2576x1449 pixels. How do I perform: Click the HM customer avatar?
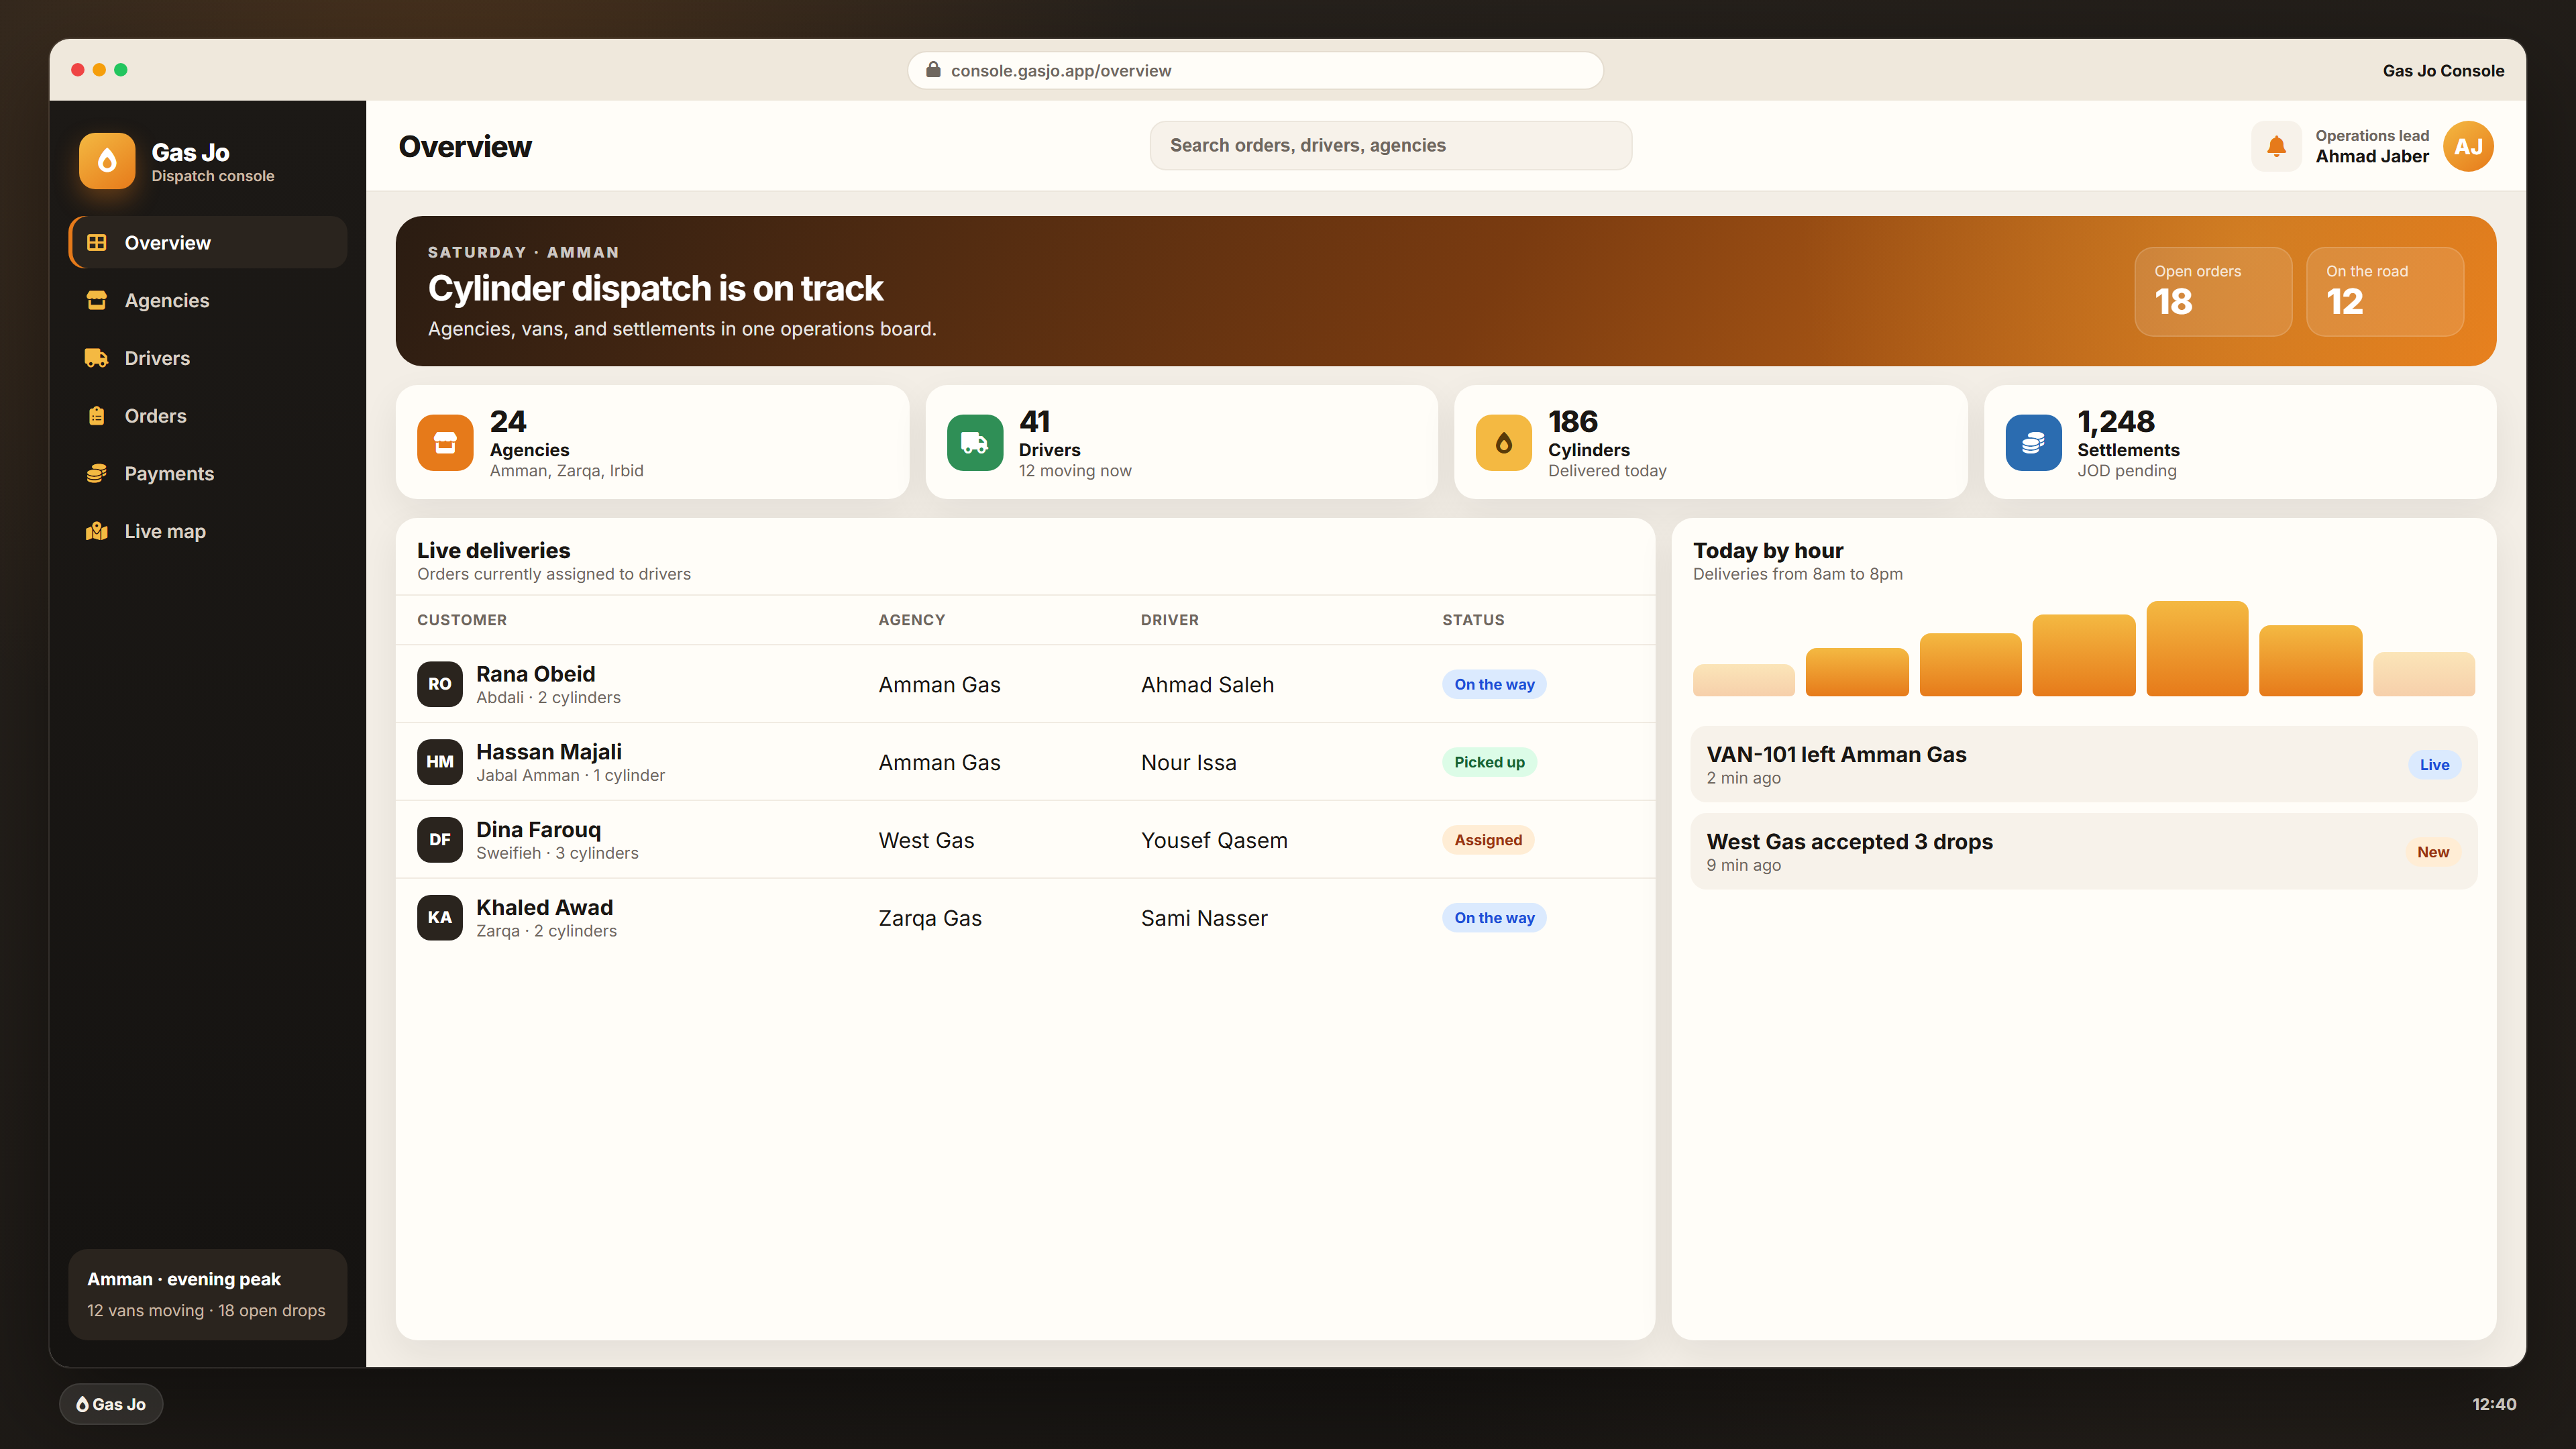click(440, 762)
